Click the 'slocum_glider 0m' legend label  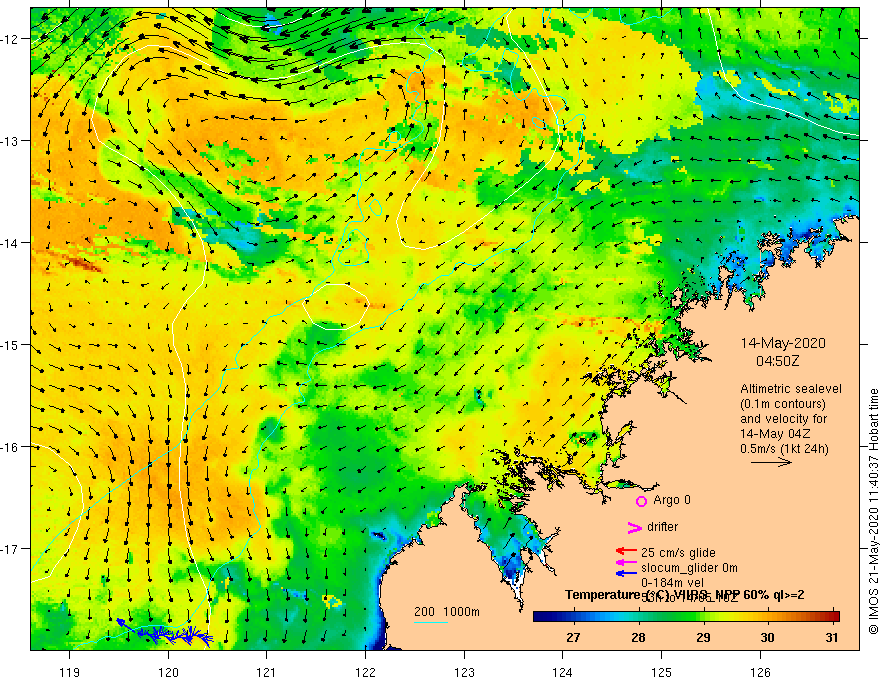tap(689, 568)
